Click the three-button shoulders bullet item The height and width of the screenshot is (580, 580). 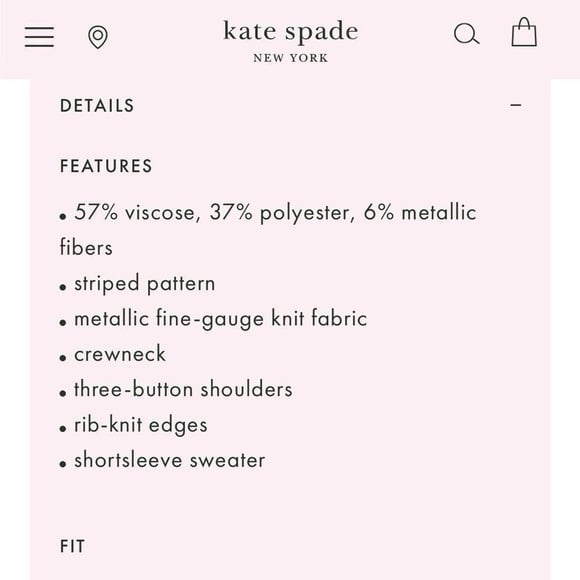coord(176,389)
